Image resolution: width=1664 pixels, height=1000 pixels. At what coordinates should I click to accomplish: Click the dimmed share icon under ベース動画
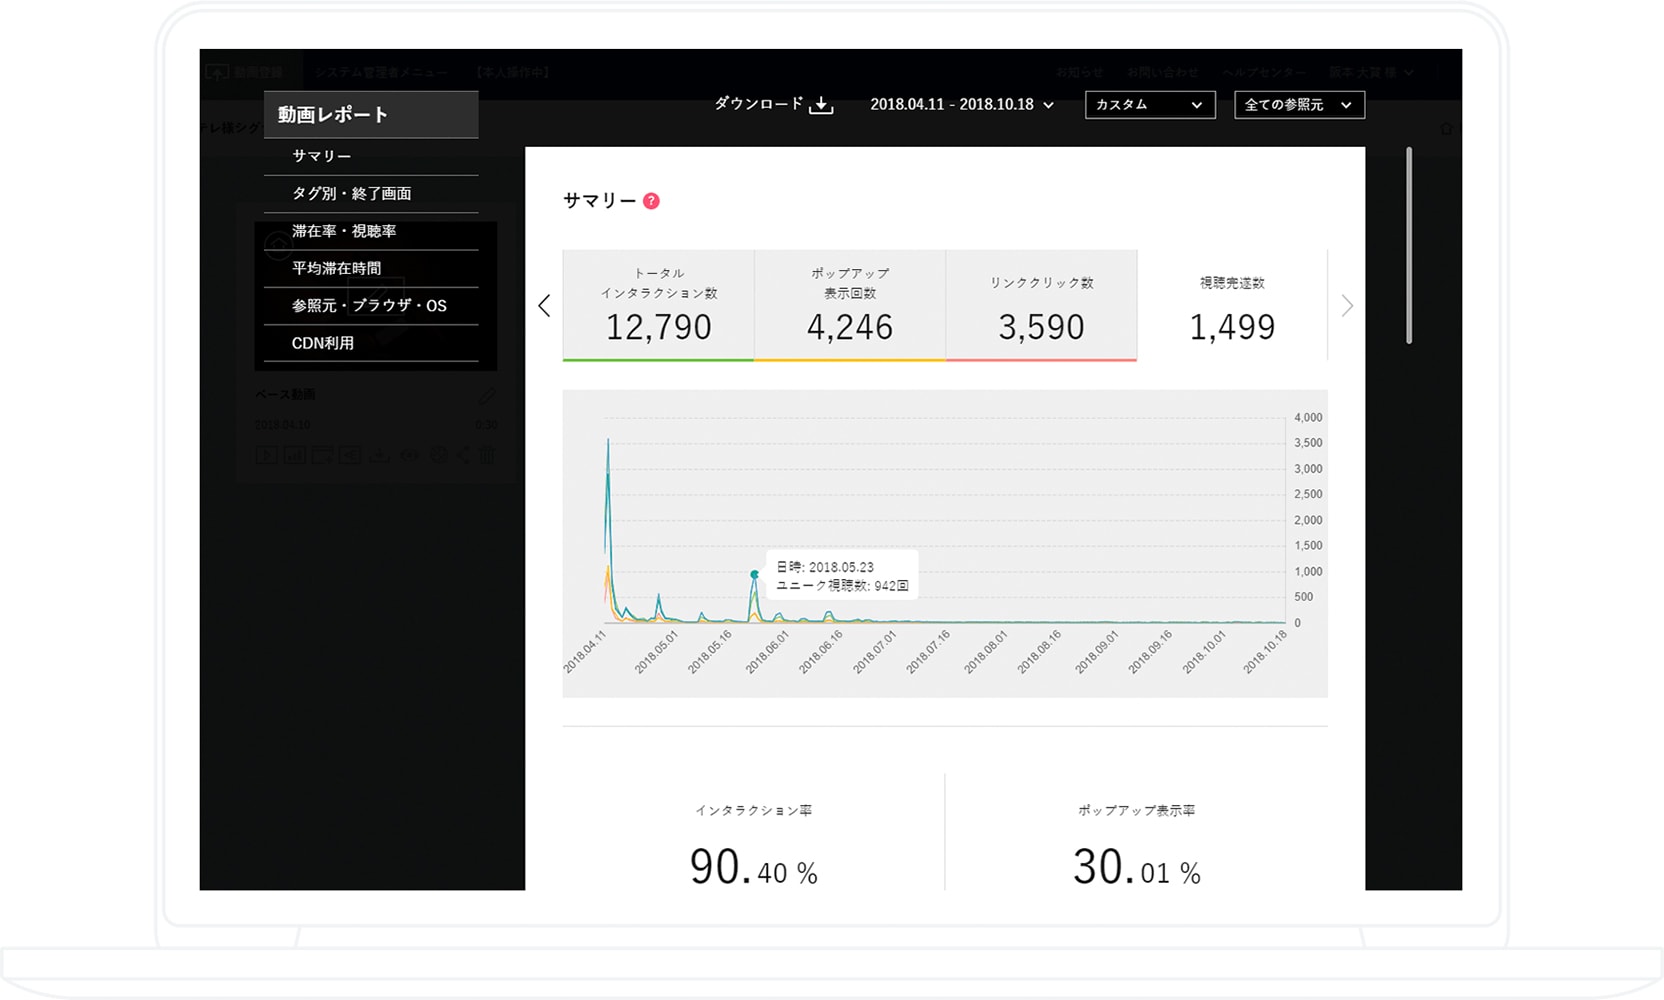coord(463,455)
